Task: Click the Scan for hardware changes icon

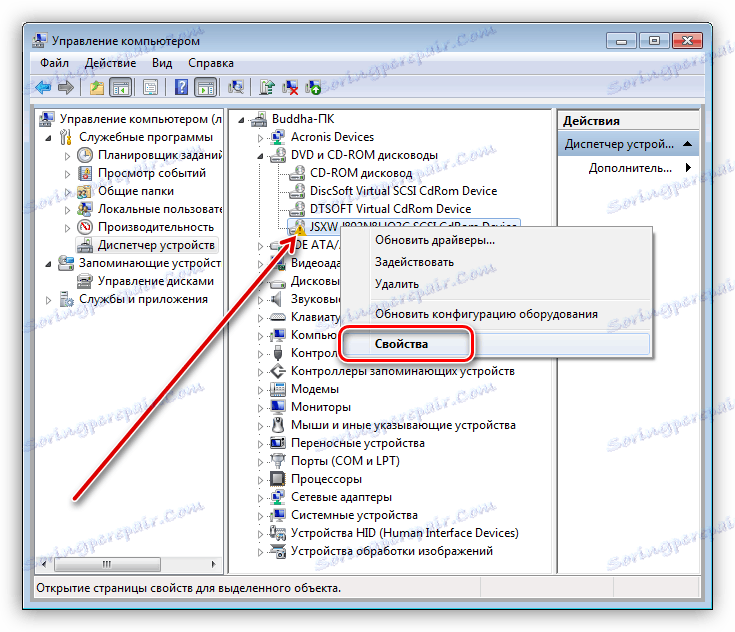Action: pyautogui.click(x=236, y=87)
